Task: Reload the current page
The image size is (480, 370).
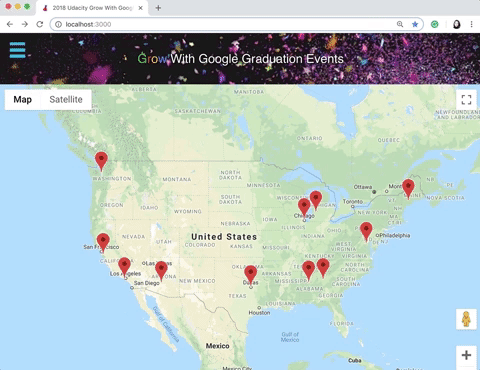Action: 40,24
